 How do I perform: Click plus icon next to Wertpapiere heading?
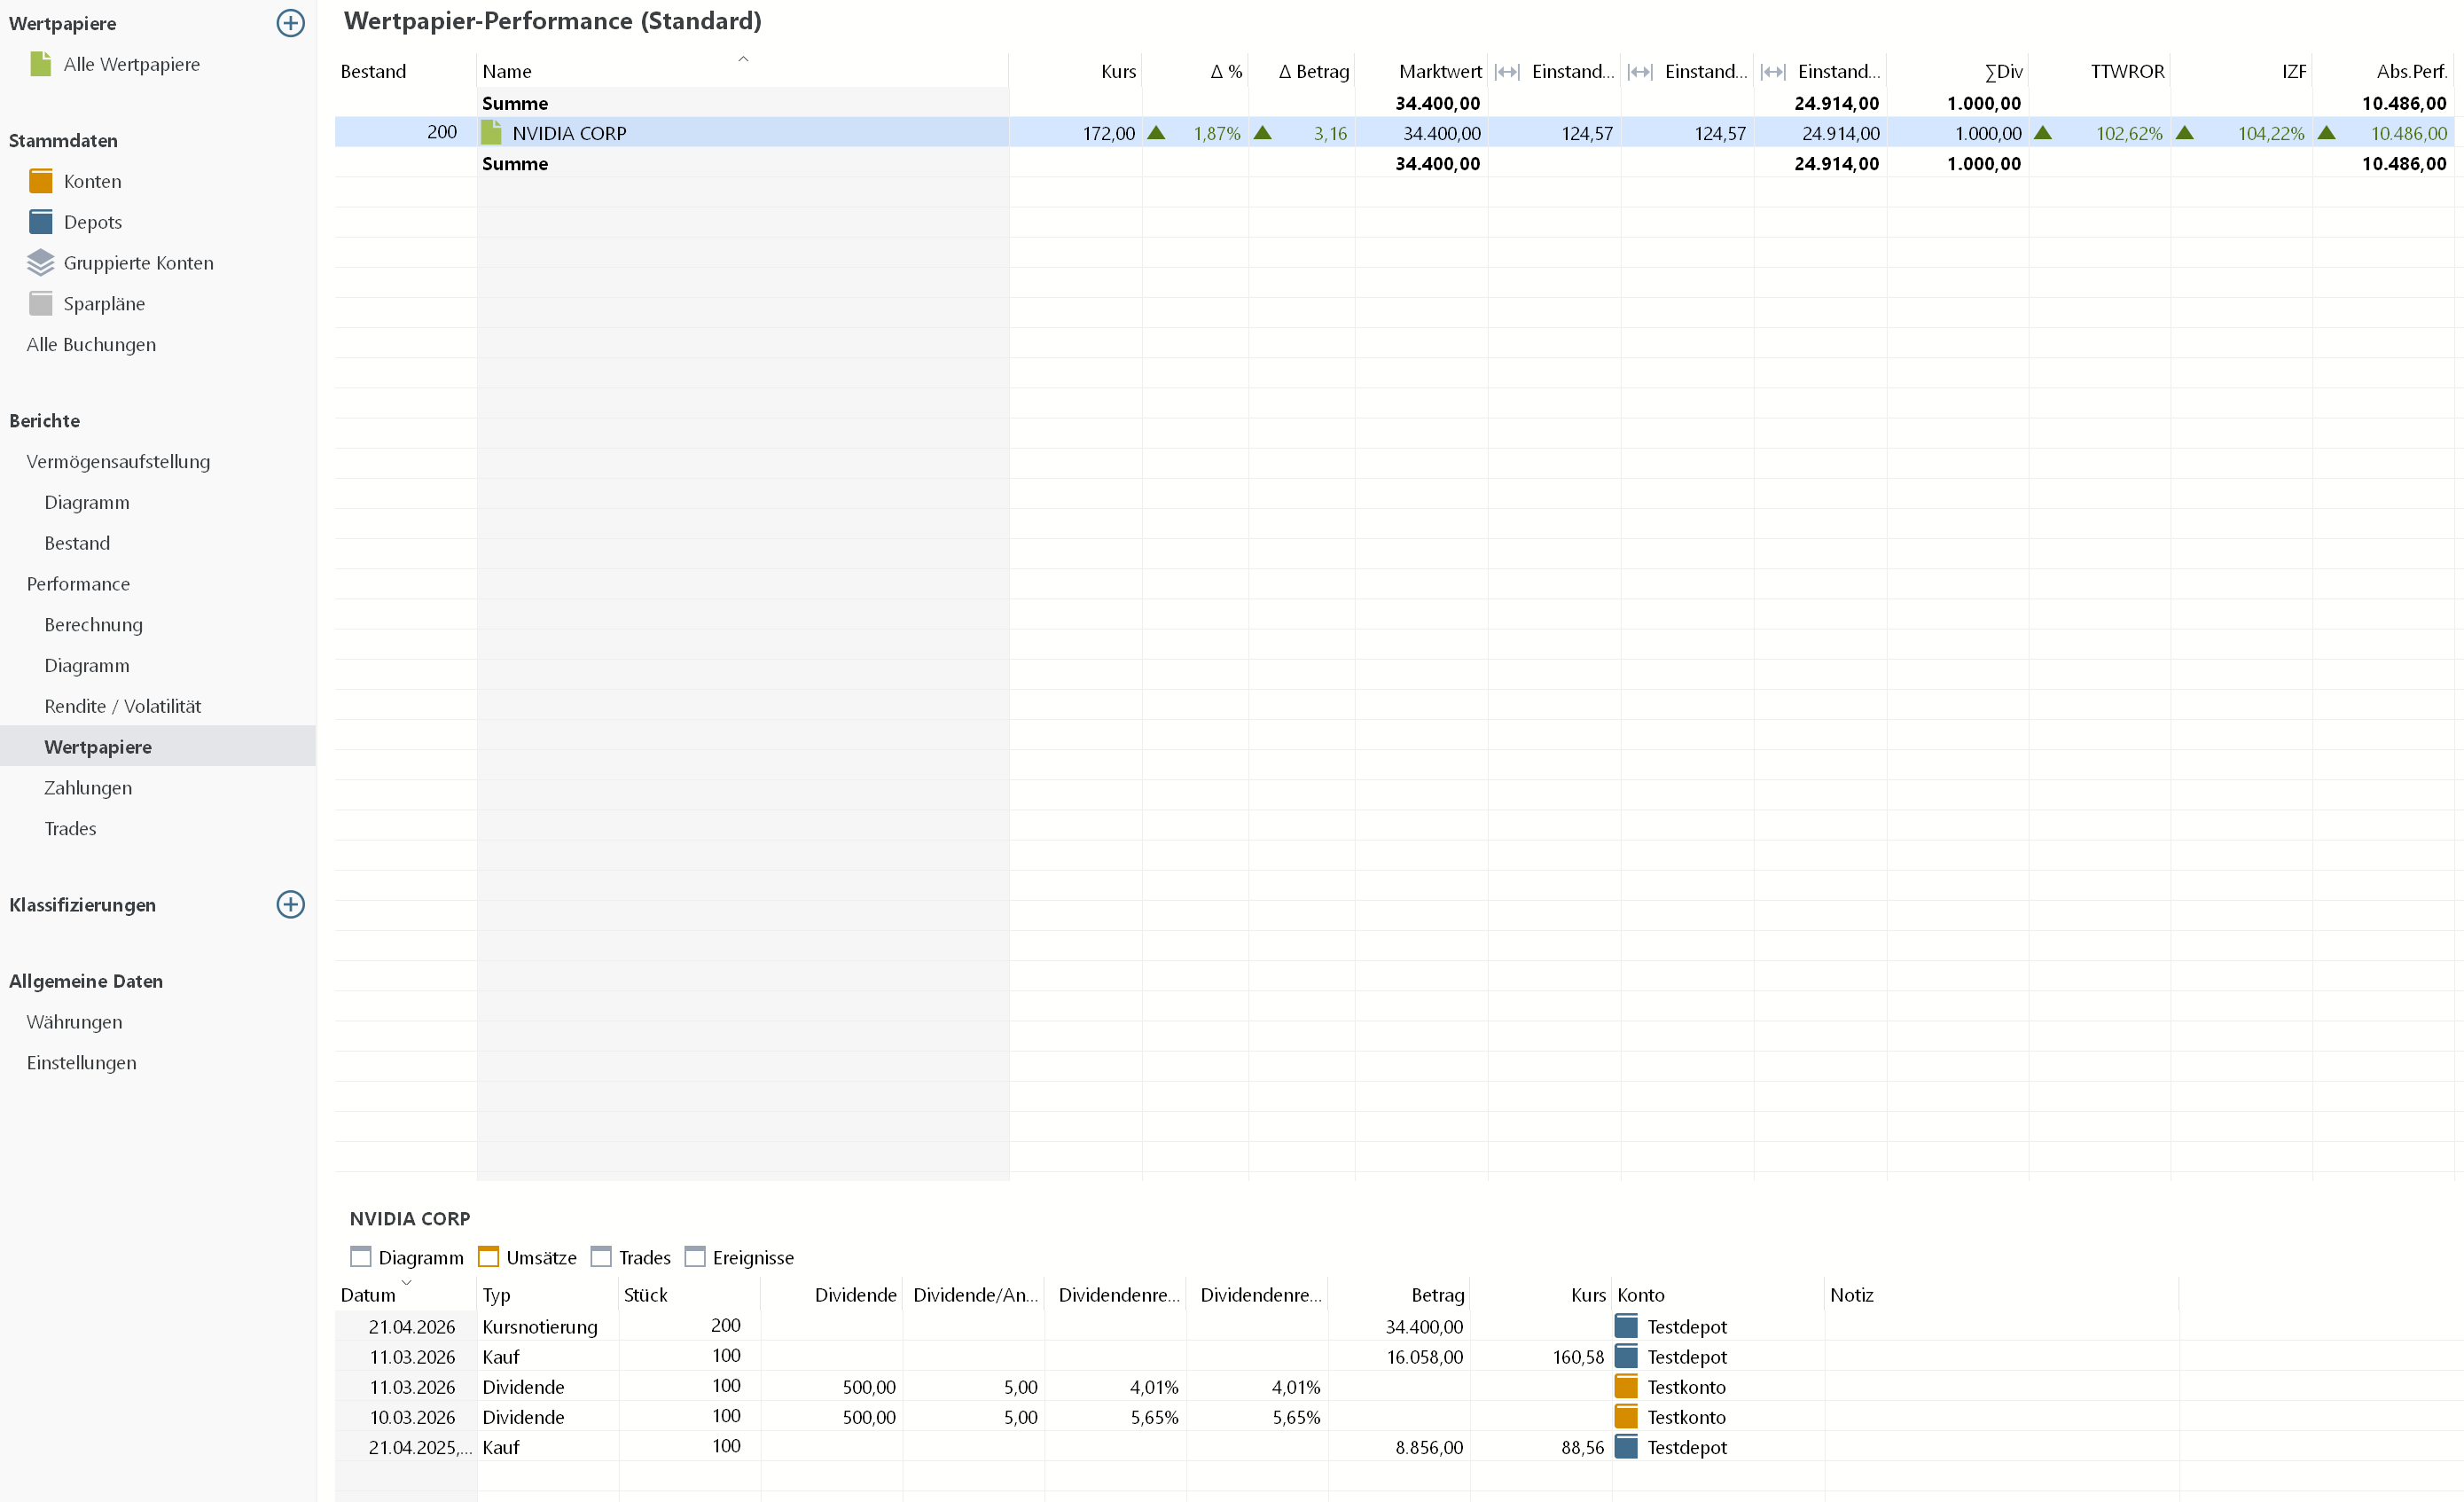tap(290, 23)
